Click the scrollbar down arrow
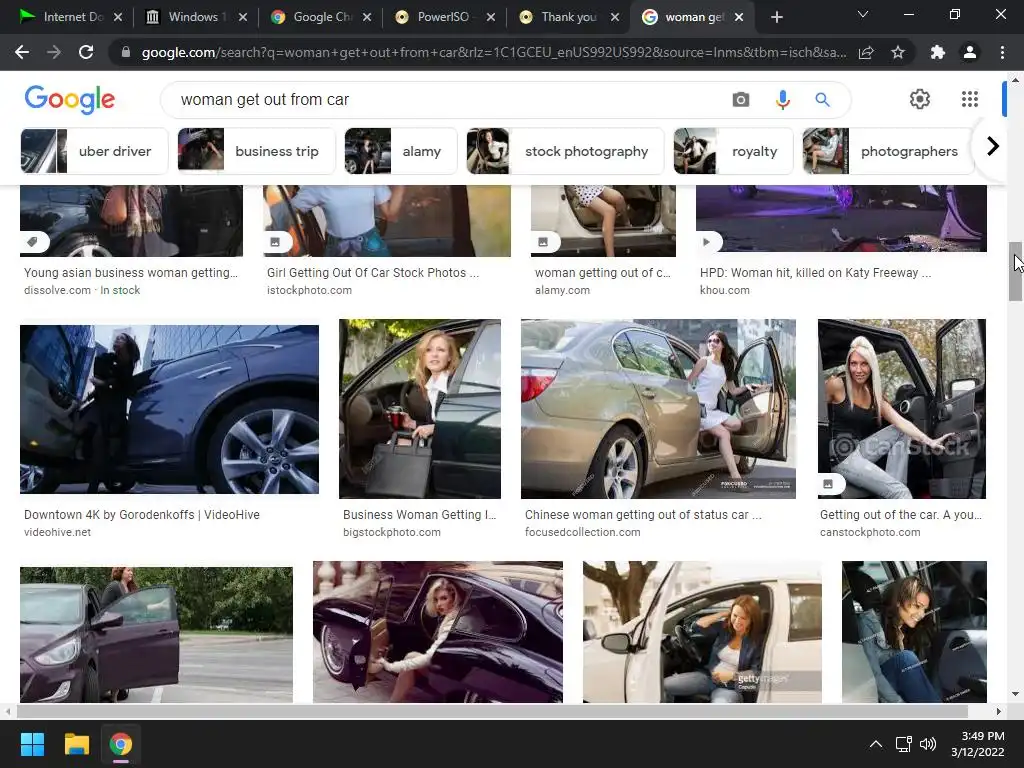 tap(1015, 694)
